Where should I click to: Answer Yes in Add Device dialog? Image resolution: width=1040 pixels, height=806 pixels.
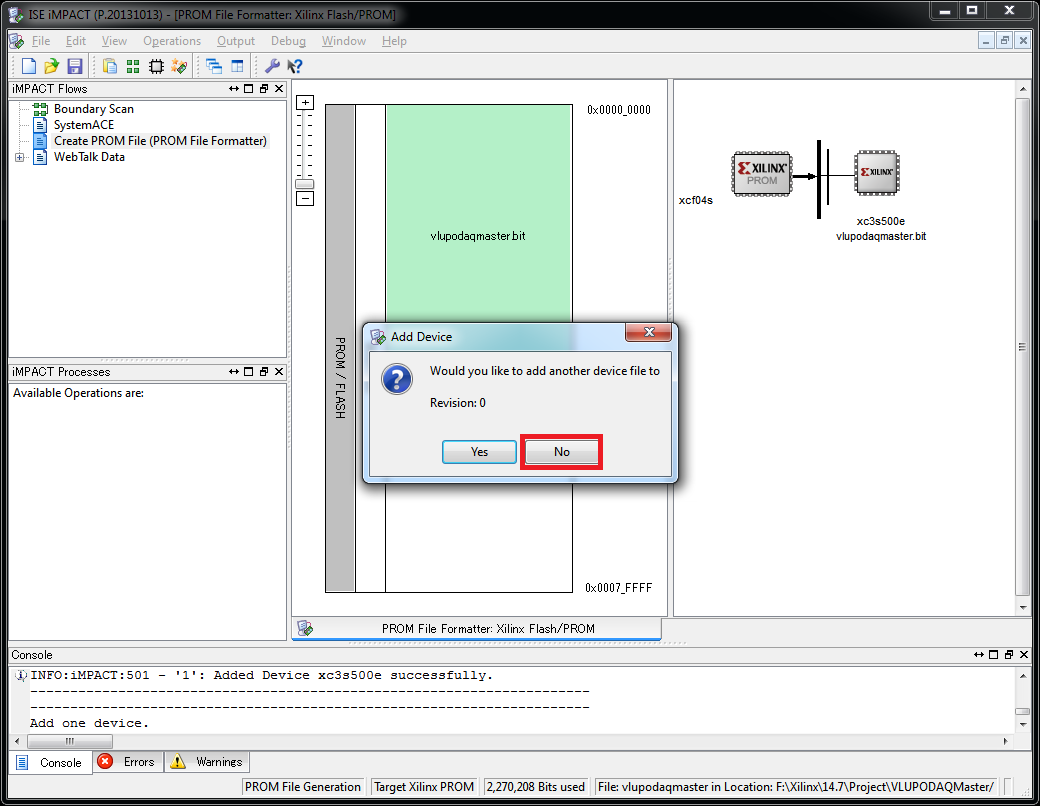[479, 452]
